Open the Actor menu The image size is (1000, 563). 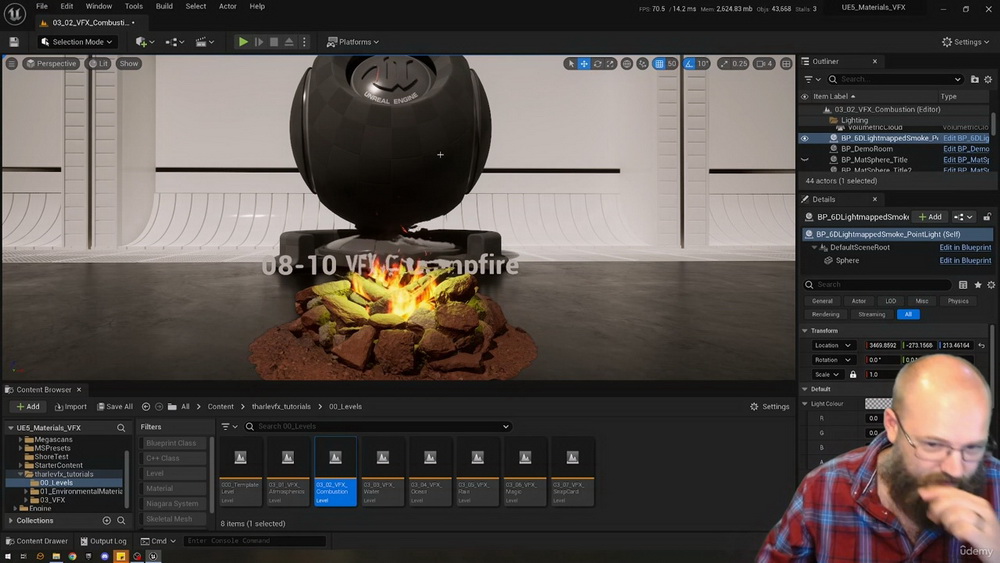click(228, 6)
